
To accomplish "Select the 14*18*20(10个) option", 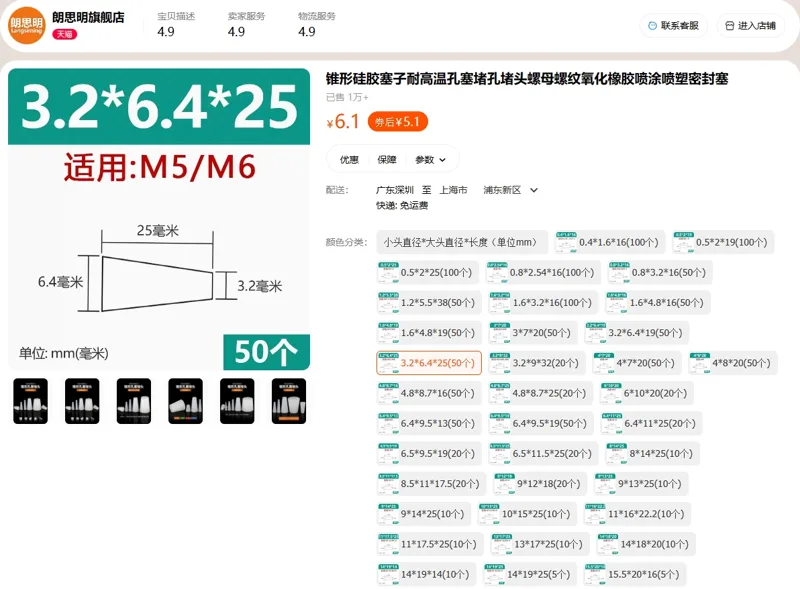I will [x=646, y=544].
